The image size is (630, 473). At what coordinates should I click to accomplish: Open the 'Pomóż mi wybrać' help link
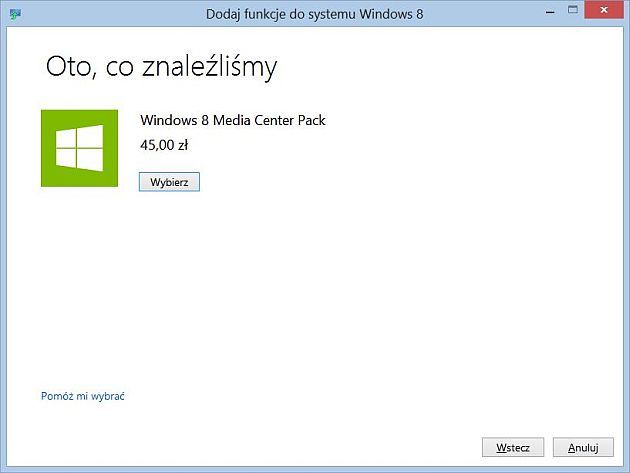click(83, 396)
